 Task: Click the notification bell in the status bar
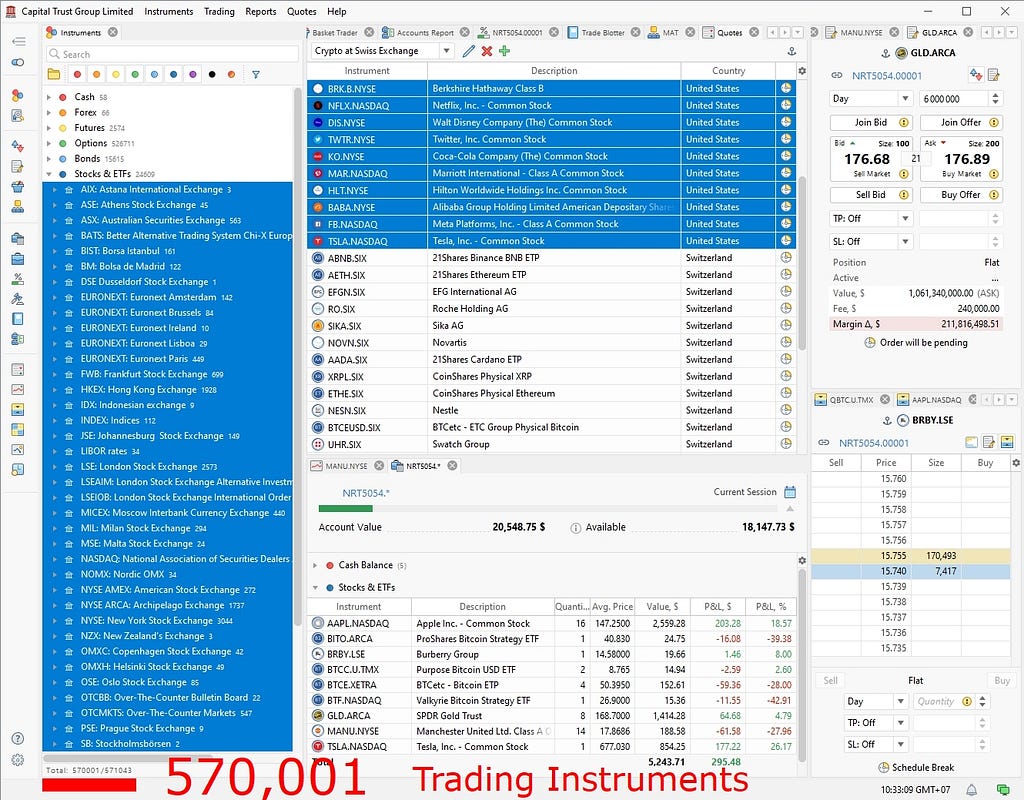point(972,790)
